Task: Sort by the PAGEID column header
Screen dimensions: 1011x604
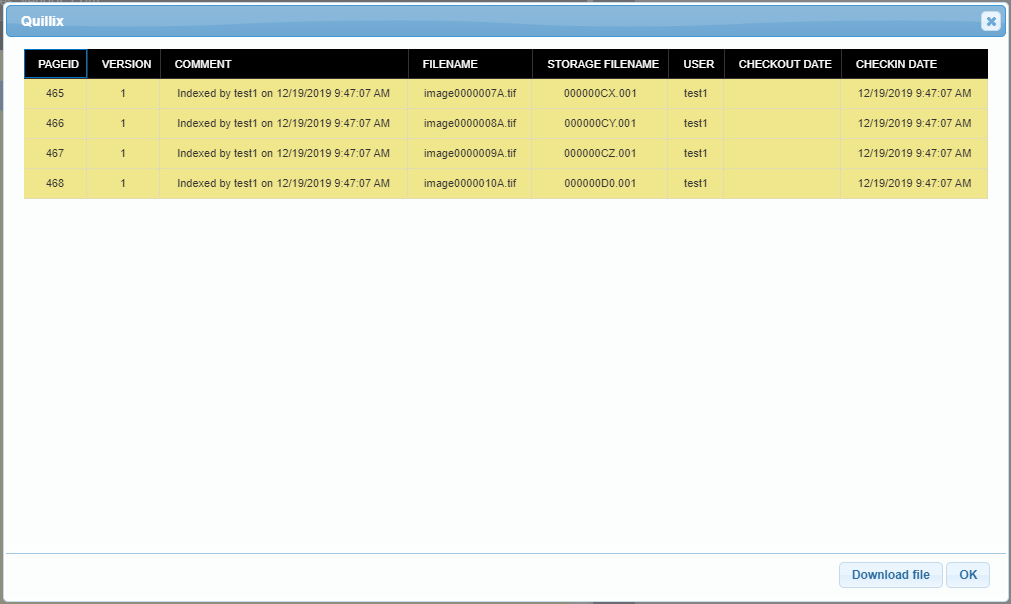Action: [56, 64]
